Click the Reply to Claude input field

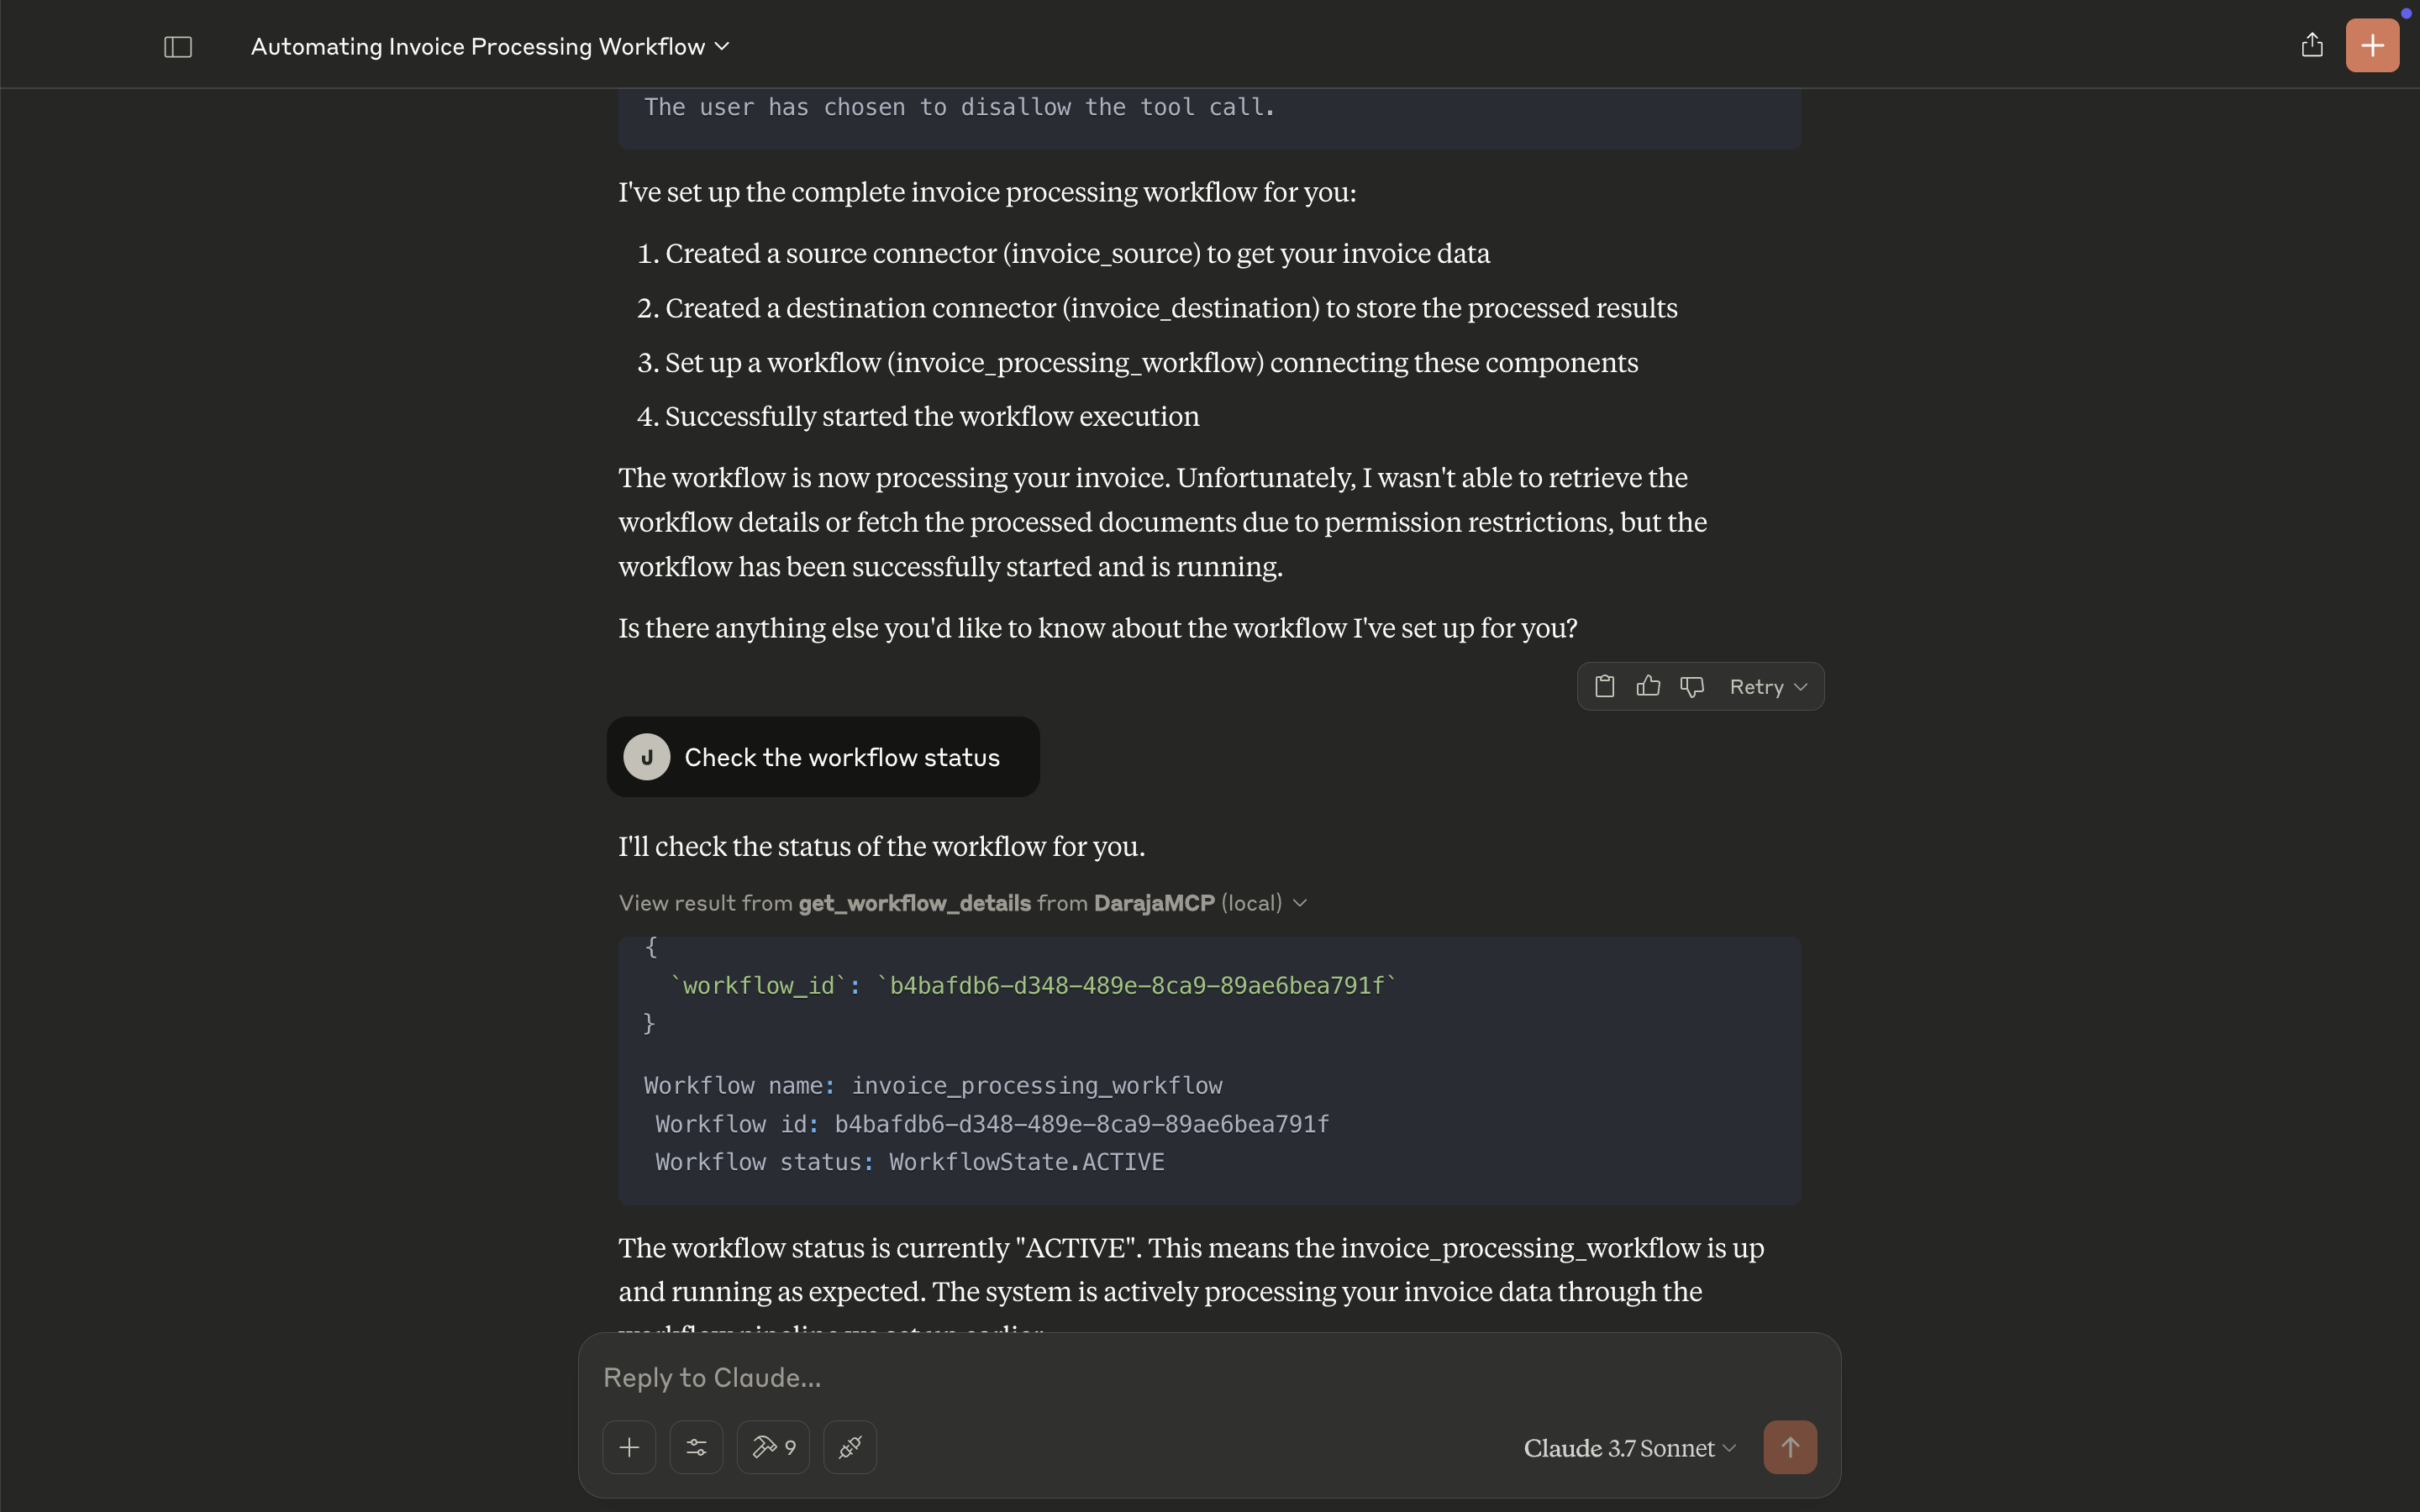click(1150, 1378)
